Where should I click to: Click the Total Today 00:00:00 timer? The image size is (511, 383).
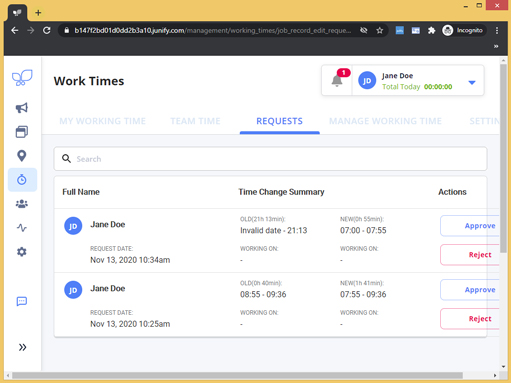pyautogui.click(x=417, y=87)
